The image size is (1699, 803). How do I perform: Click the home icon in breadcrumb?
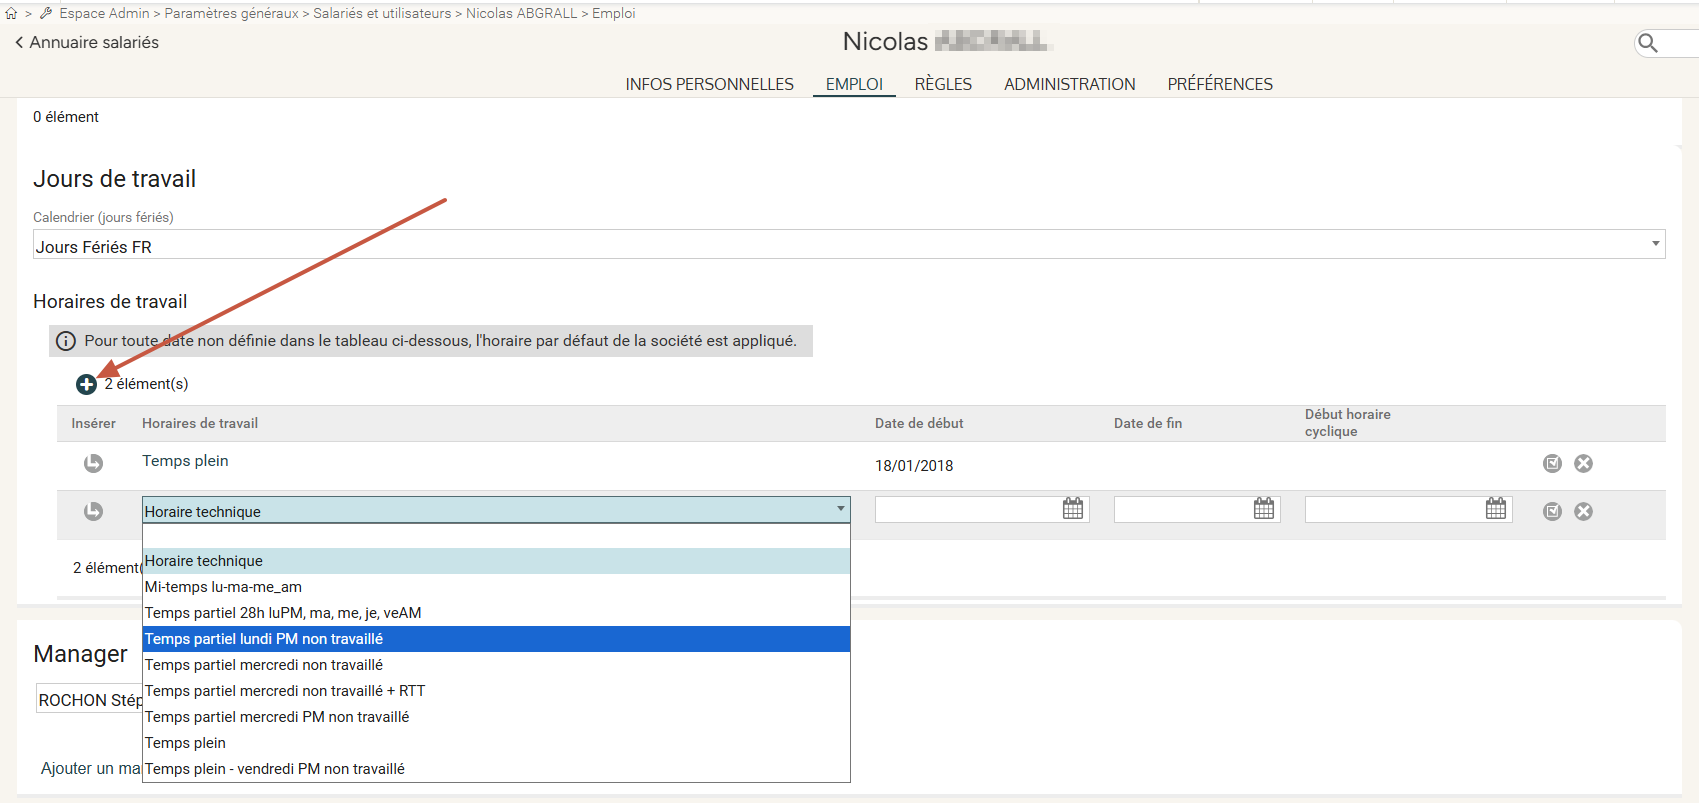coord(11,13)
